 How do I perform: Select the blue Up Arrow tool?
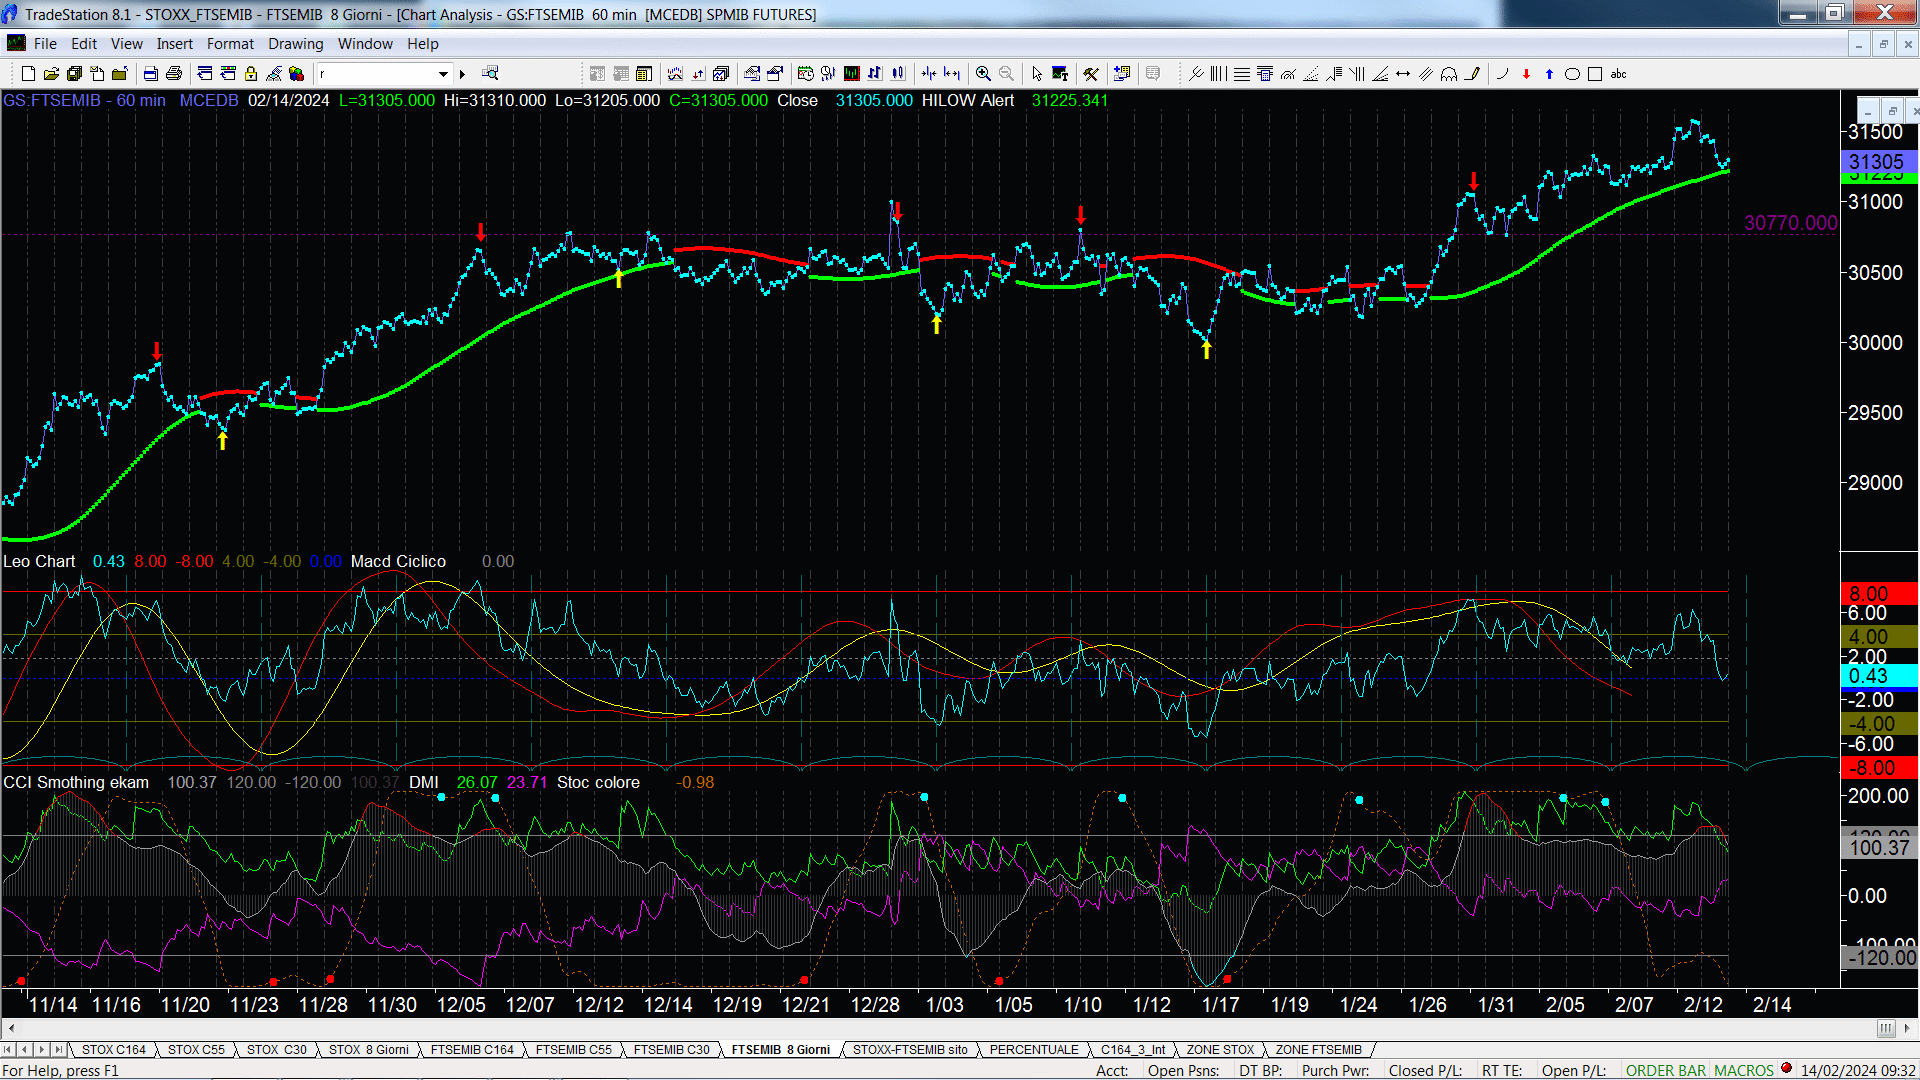(x=1549, y=74)
